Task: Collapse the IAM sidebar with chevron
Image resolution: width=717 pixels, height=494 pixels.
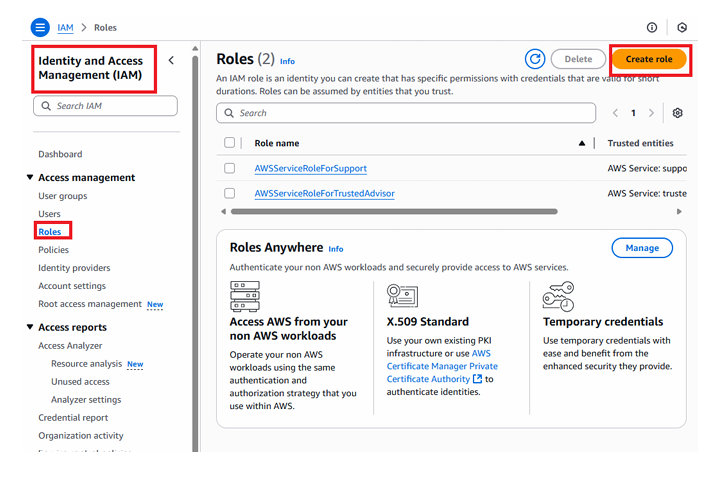Action: [x=171, y=60]
